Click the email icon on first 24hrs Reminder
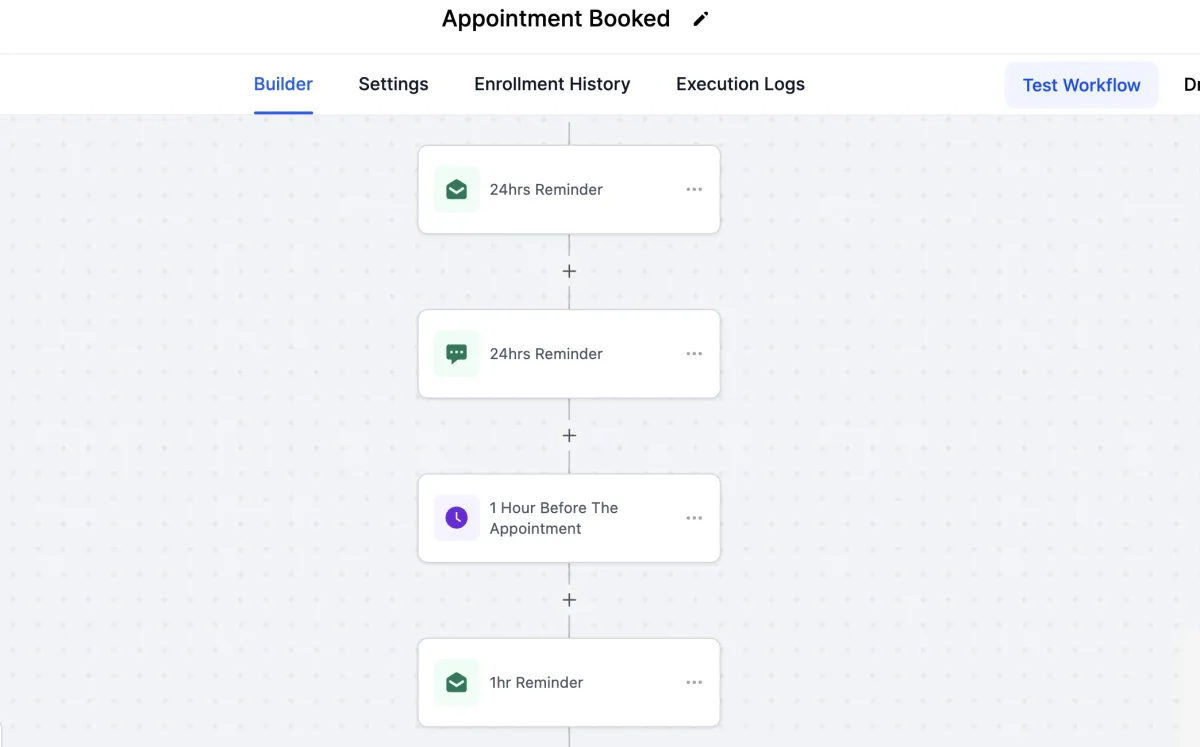Screen dimensions: 1200x747 click(x=456, y=190)
